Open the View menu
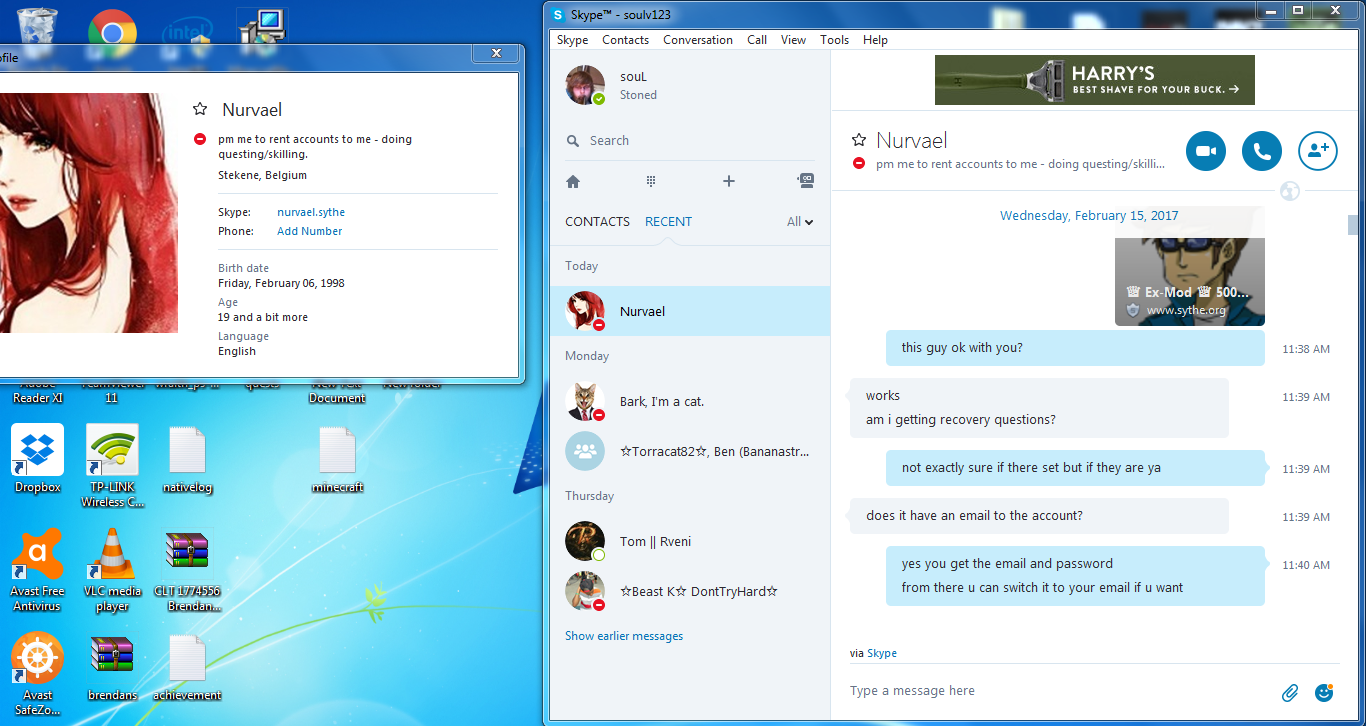Viewport: 1366px width, 726px height. [793, 40]
